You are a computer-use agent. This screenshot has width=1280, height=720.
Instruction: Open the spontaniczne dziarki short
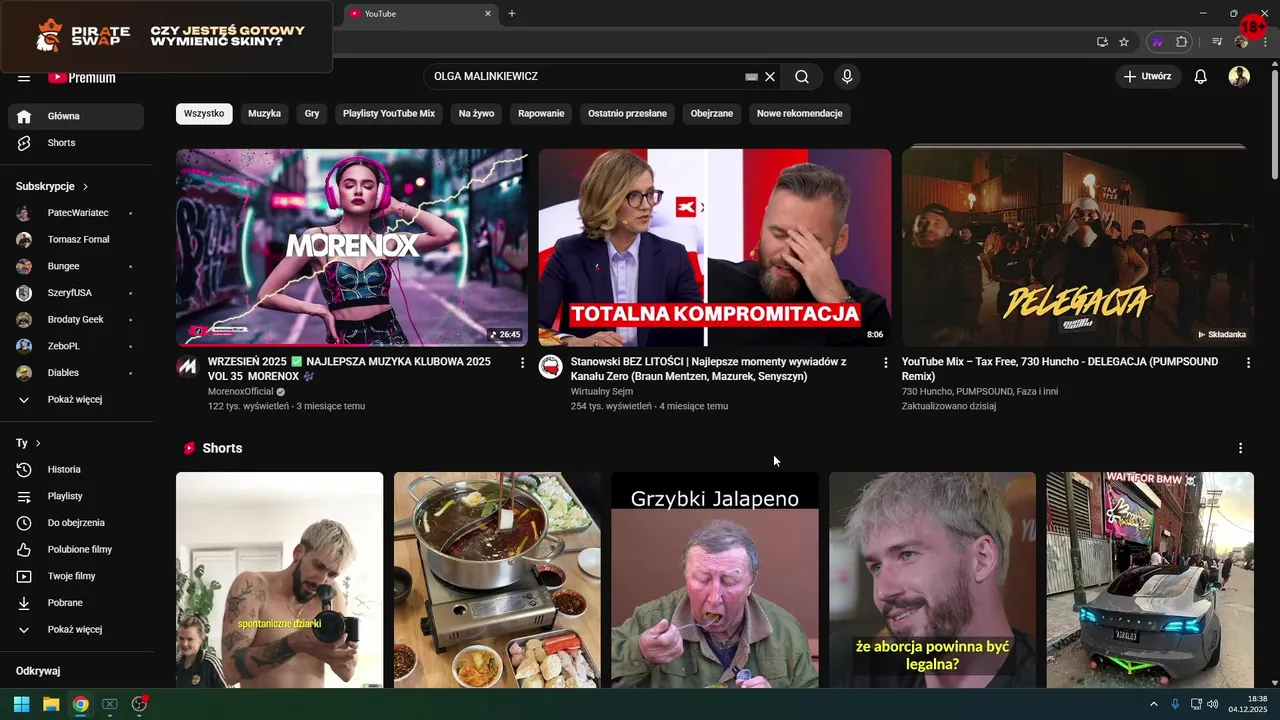point(280,580)
